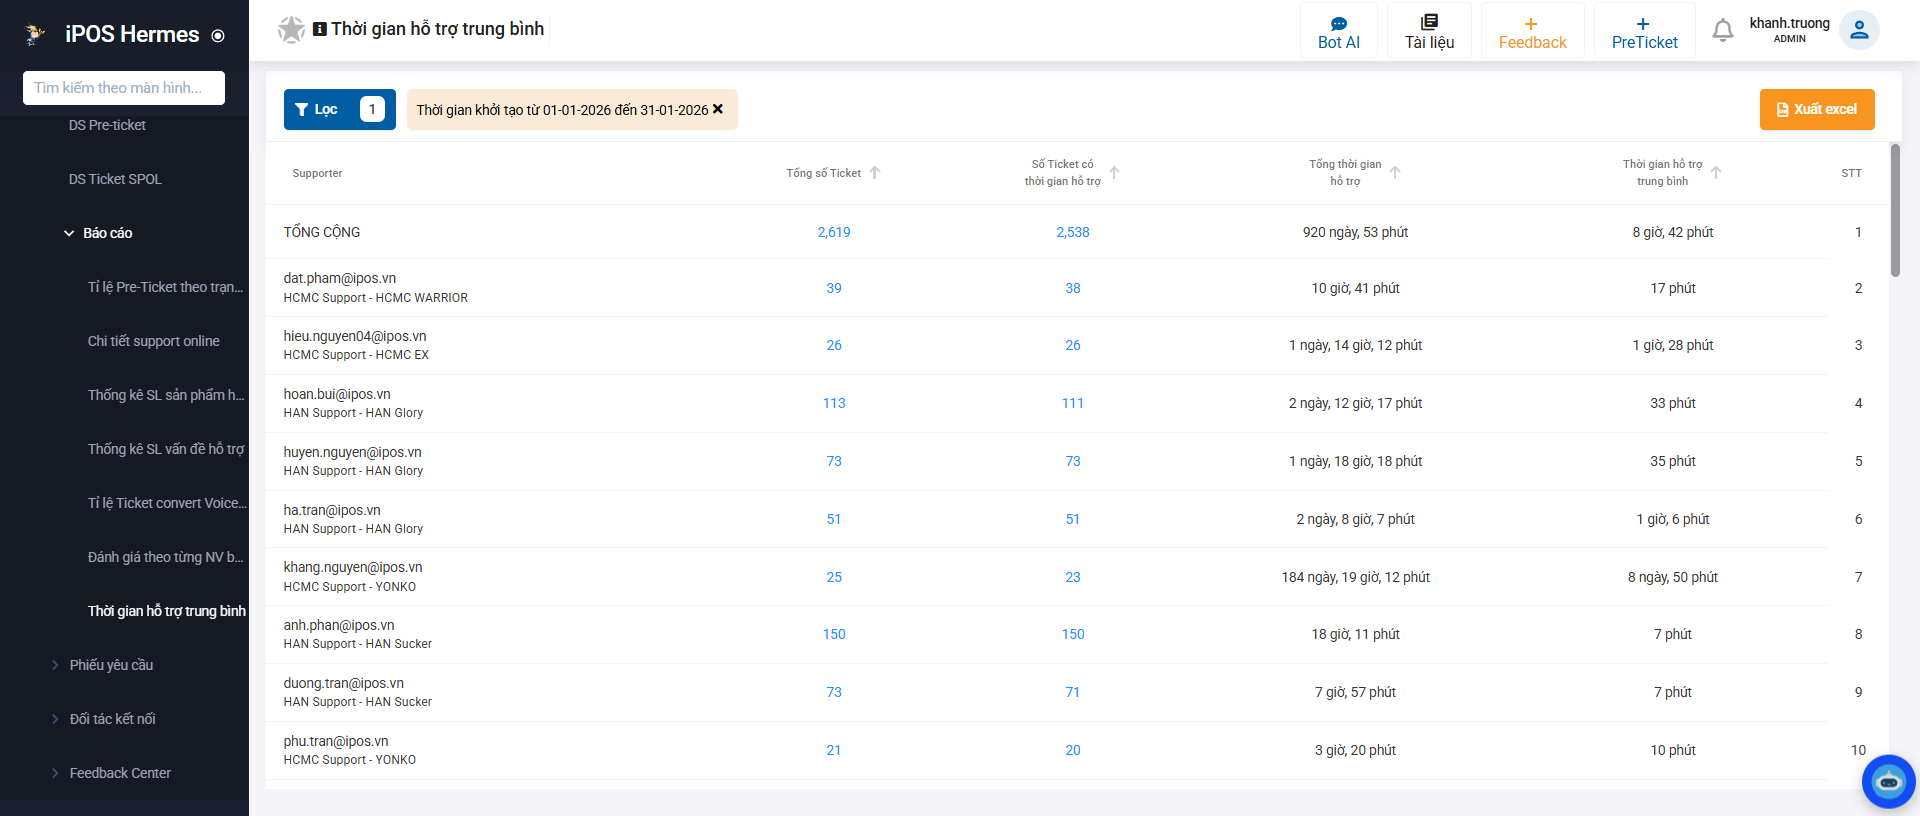Open DS Ticket SPOL in sidebar
1920x816 pixels.
[x=115, y=179]
